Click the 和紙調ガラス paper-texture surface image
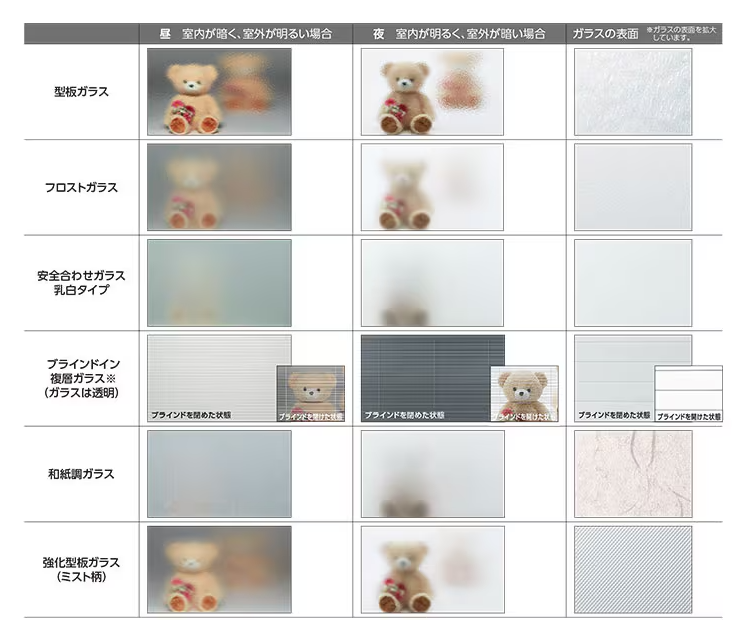This screenshot has height=638, width=745. (x=633, y=474)
